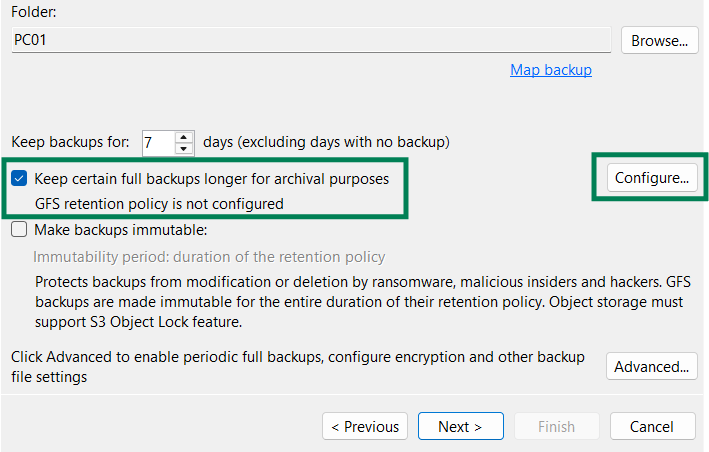Open GFS retention Configure dialog
The width and height of the screenshot is (709, 452).
(x=651, y=179)
